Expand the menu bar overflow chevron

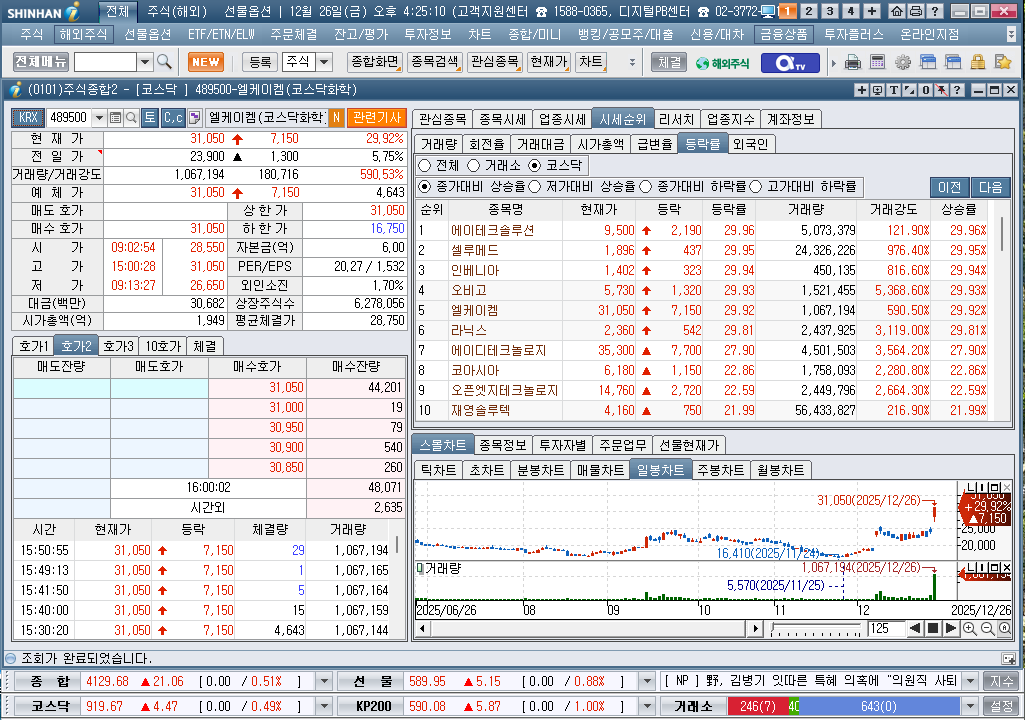coord(1012,34)
